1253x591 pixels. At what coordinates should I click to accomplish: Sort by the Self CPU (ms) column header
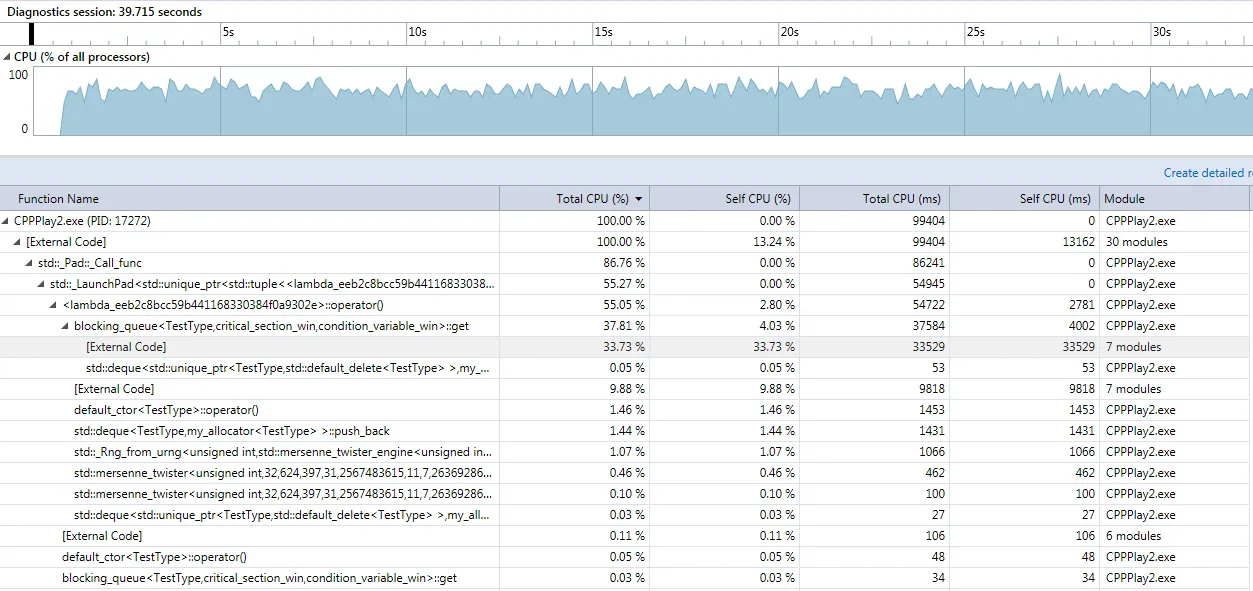click(1025, 198)
